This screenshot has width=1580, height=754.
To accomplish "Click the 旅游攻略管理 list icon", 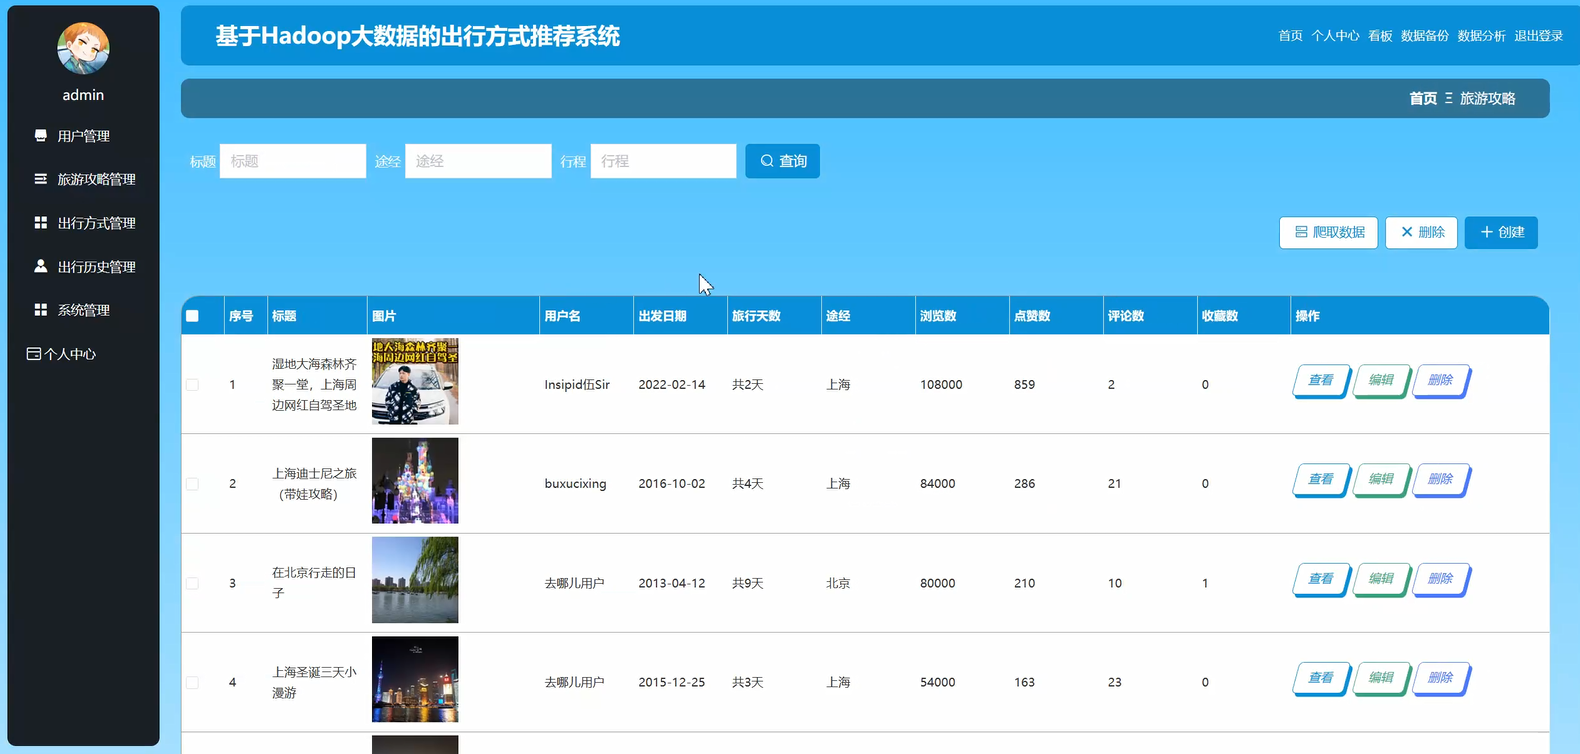I will pyautogui.click(x=41, y=179).
